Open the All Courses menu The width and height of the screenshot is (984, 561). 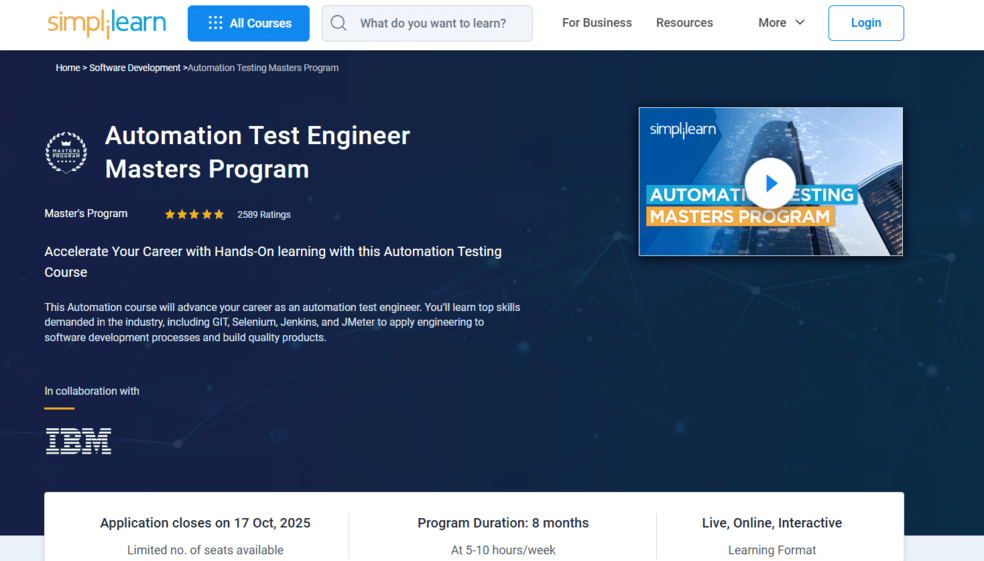248,23
